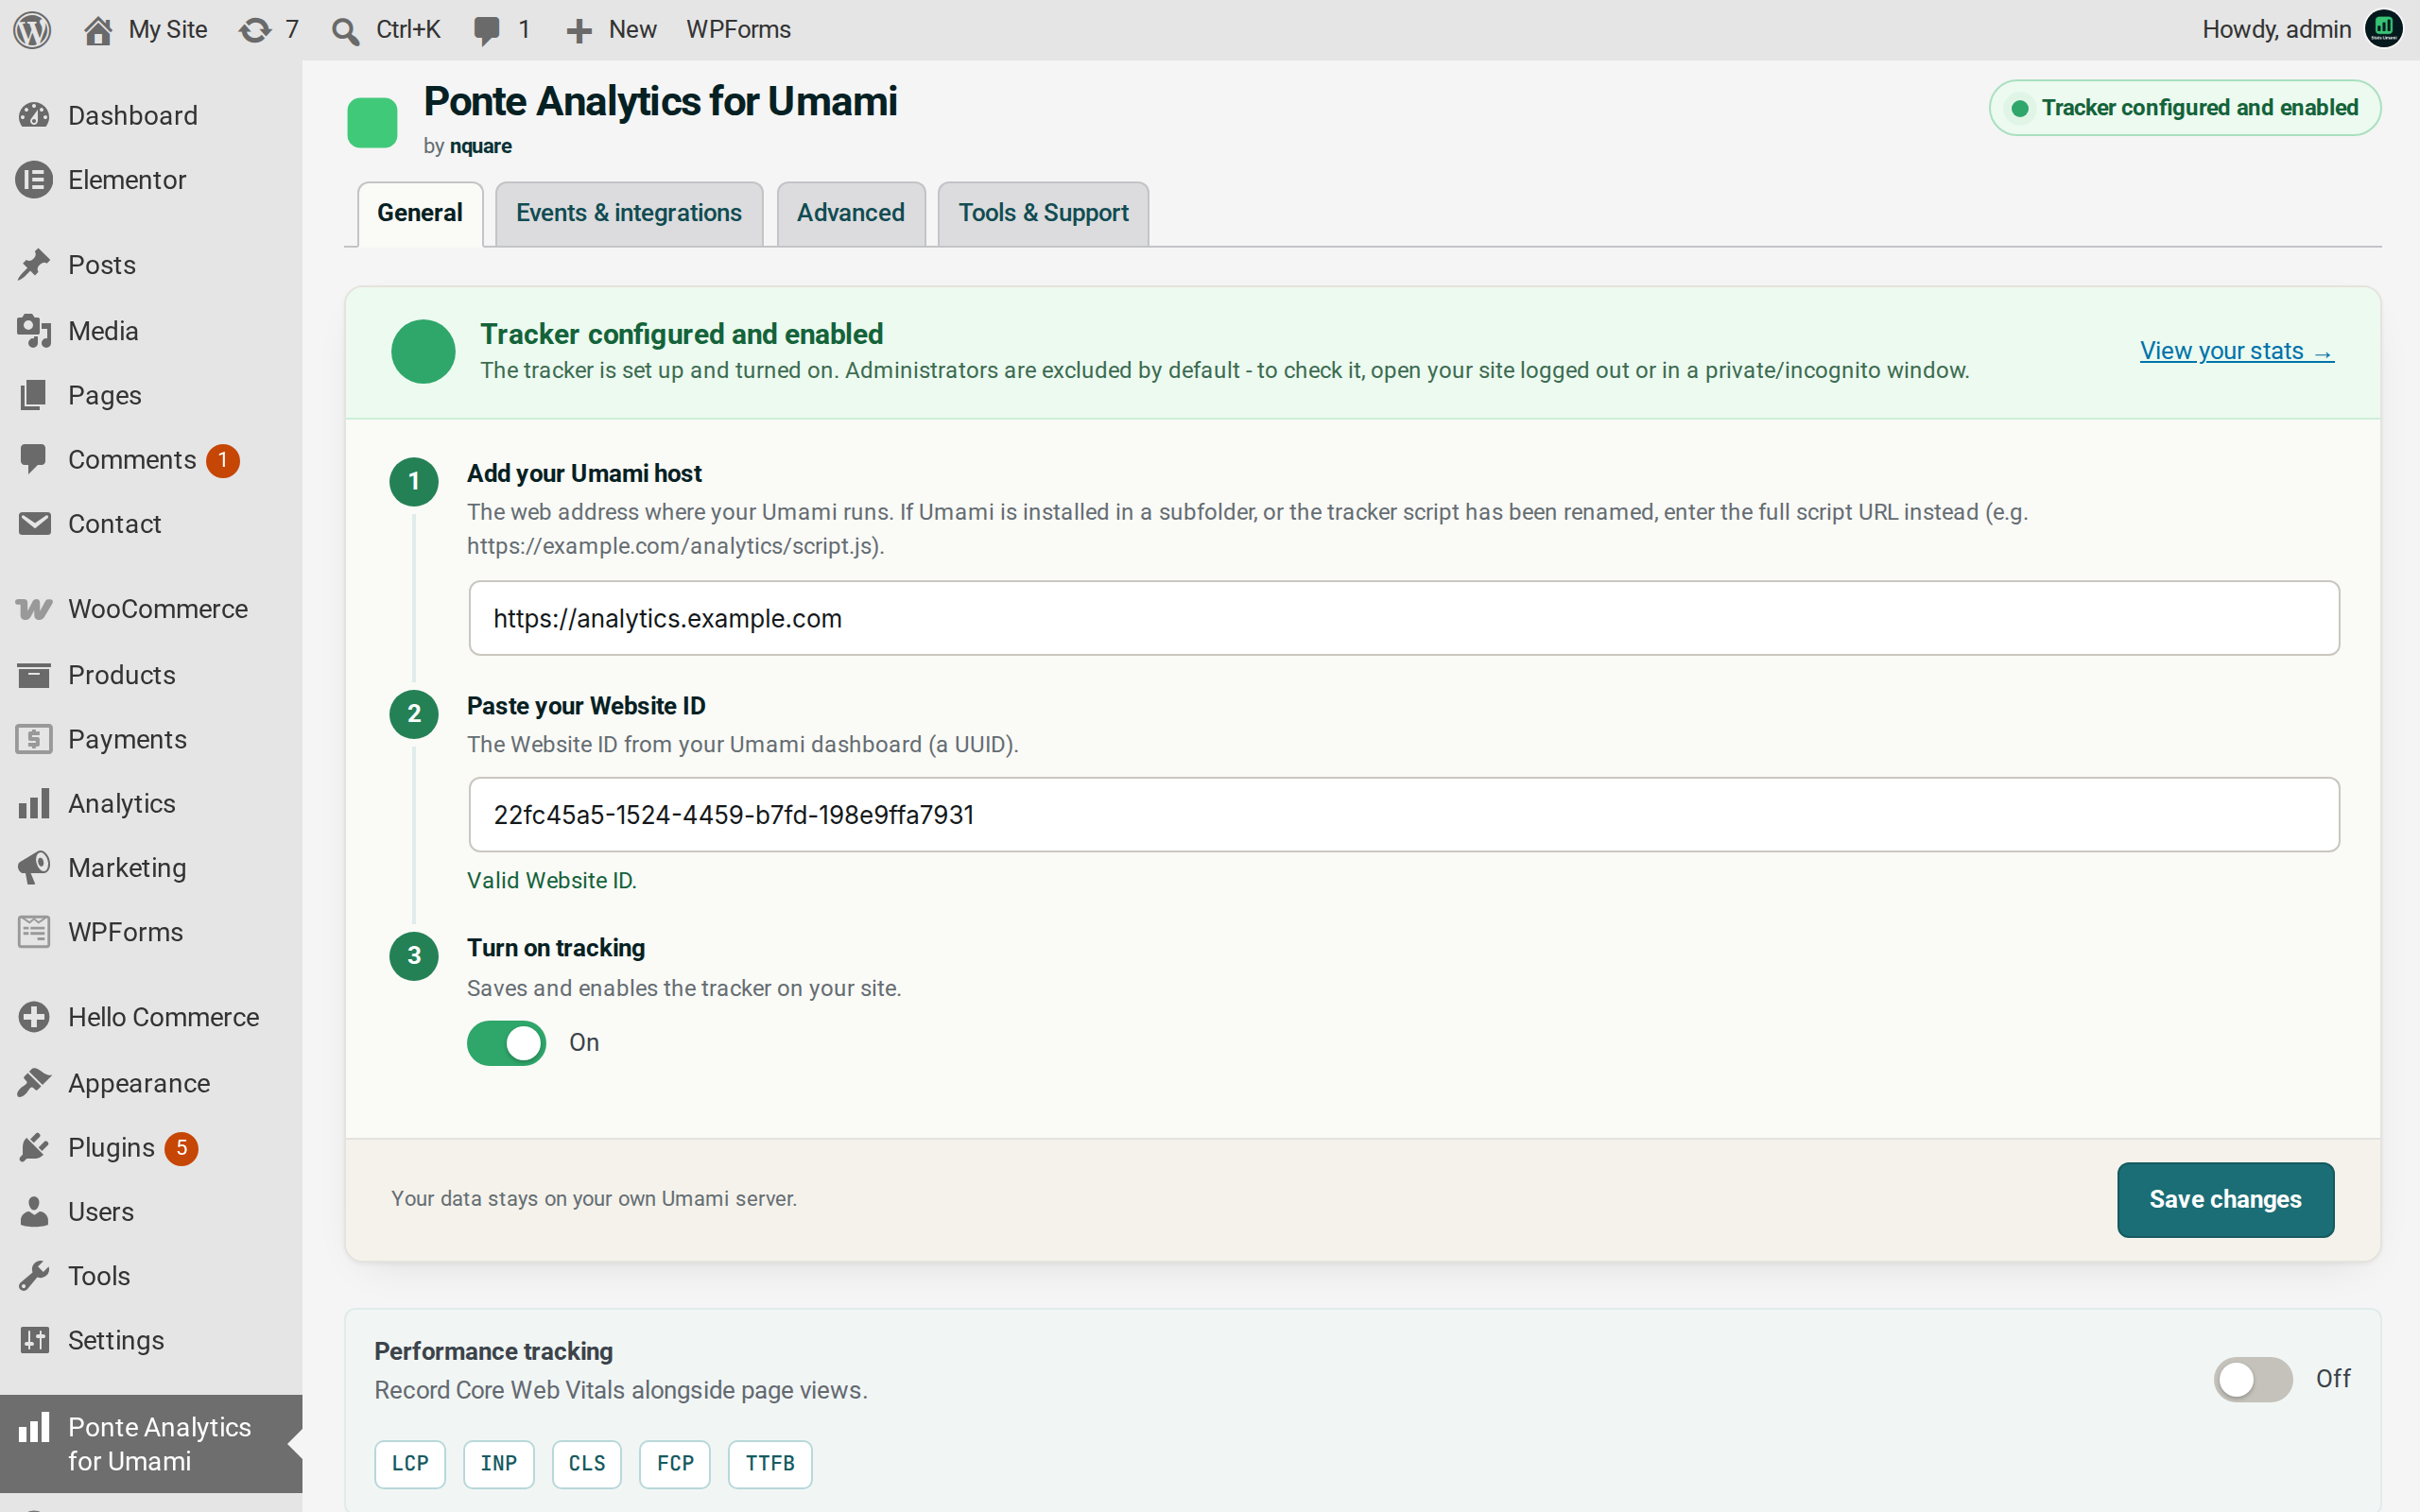Open the Ctrl+K search icon
Viewport: 2420px width, 1512px height.
[346, 31]
